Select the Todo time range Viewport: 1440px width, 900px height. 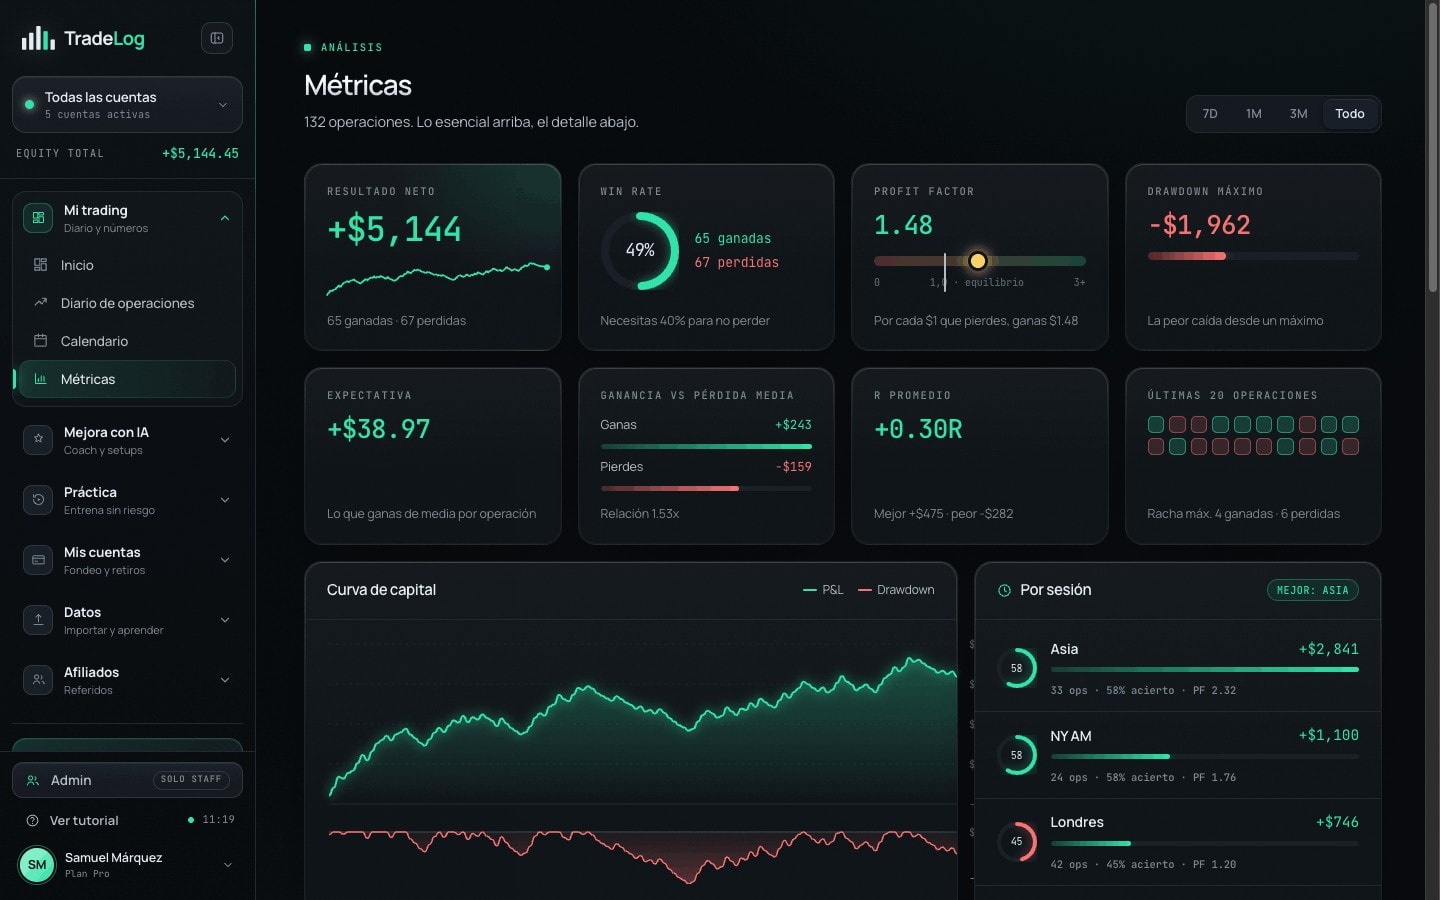tap(1350, 114)
